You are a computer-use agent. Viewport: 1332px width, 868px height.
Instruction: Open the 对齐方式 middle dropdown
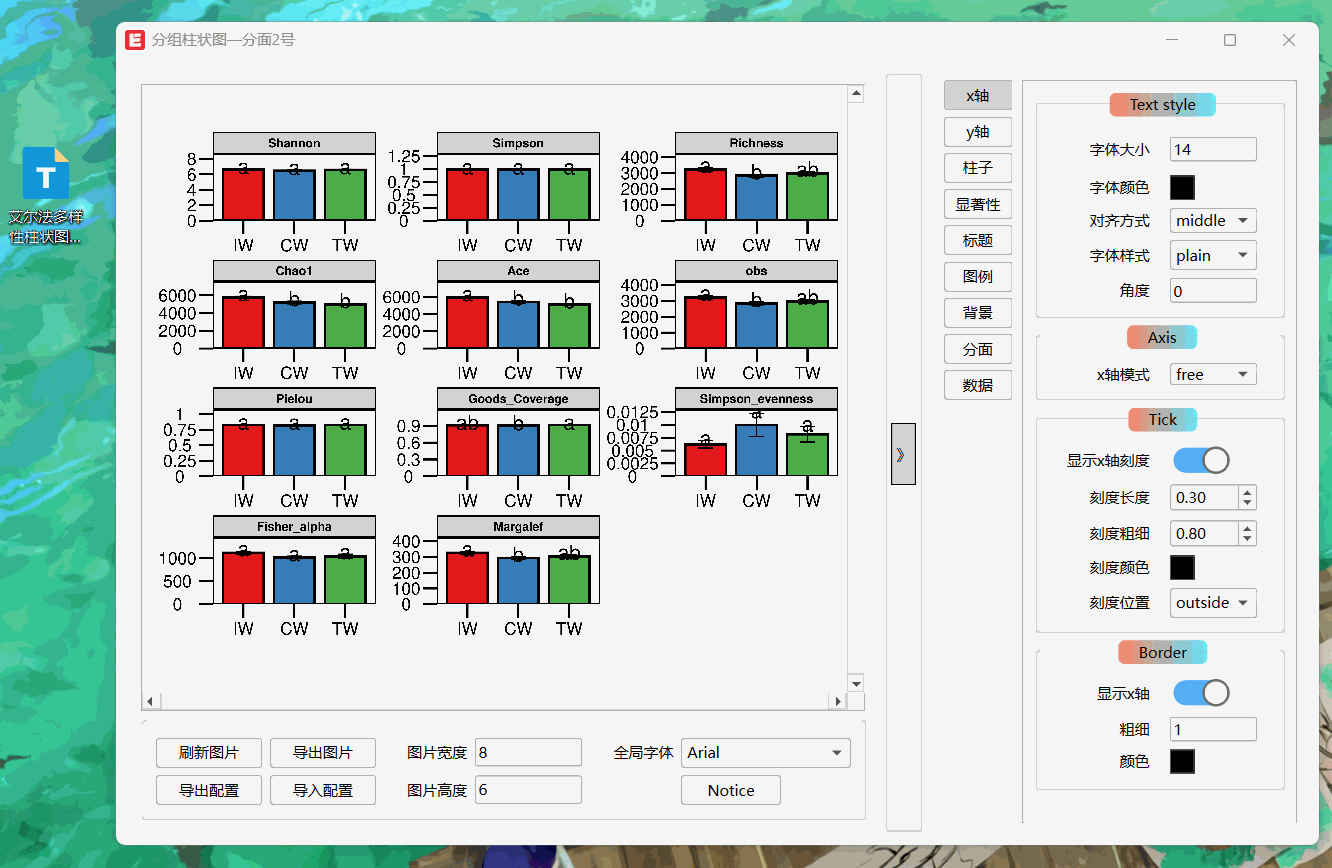pos(1213,221)
